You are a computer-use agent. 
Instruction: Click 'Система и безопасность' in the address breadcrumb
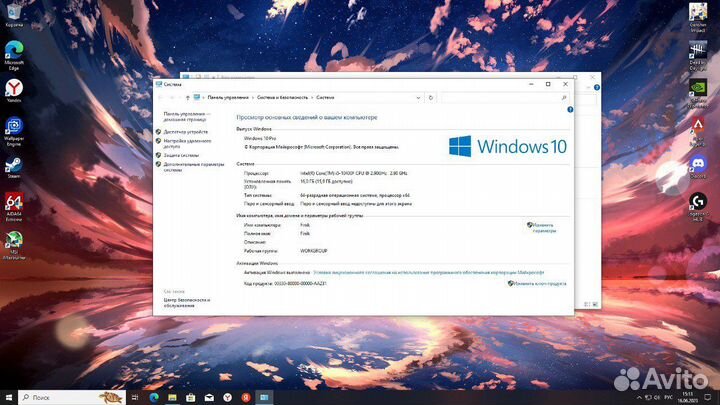pos(282,97)
